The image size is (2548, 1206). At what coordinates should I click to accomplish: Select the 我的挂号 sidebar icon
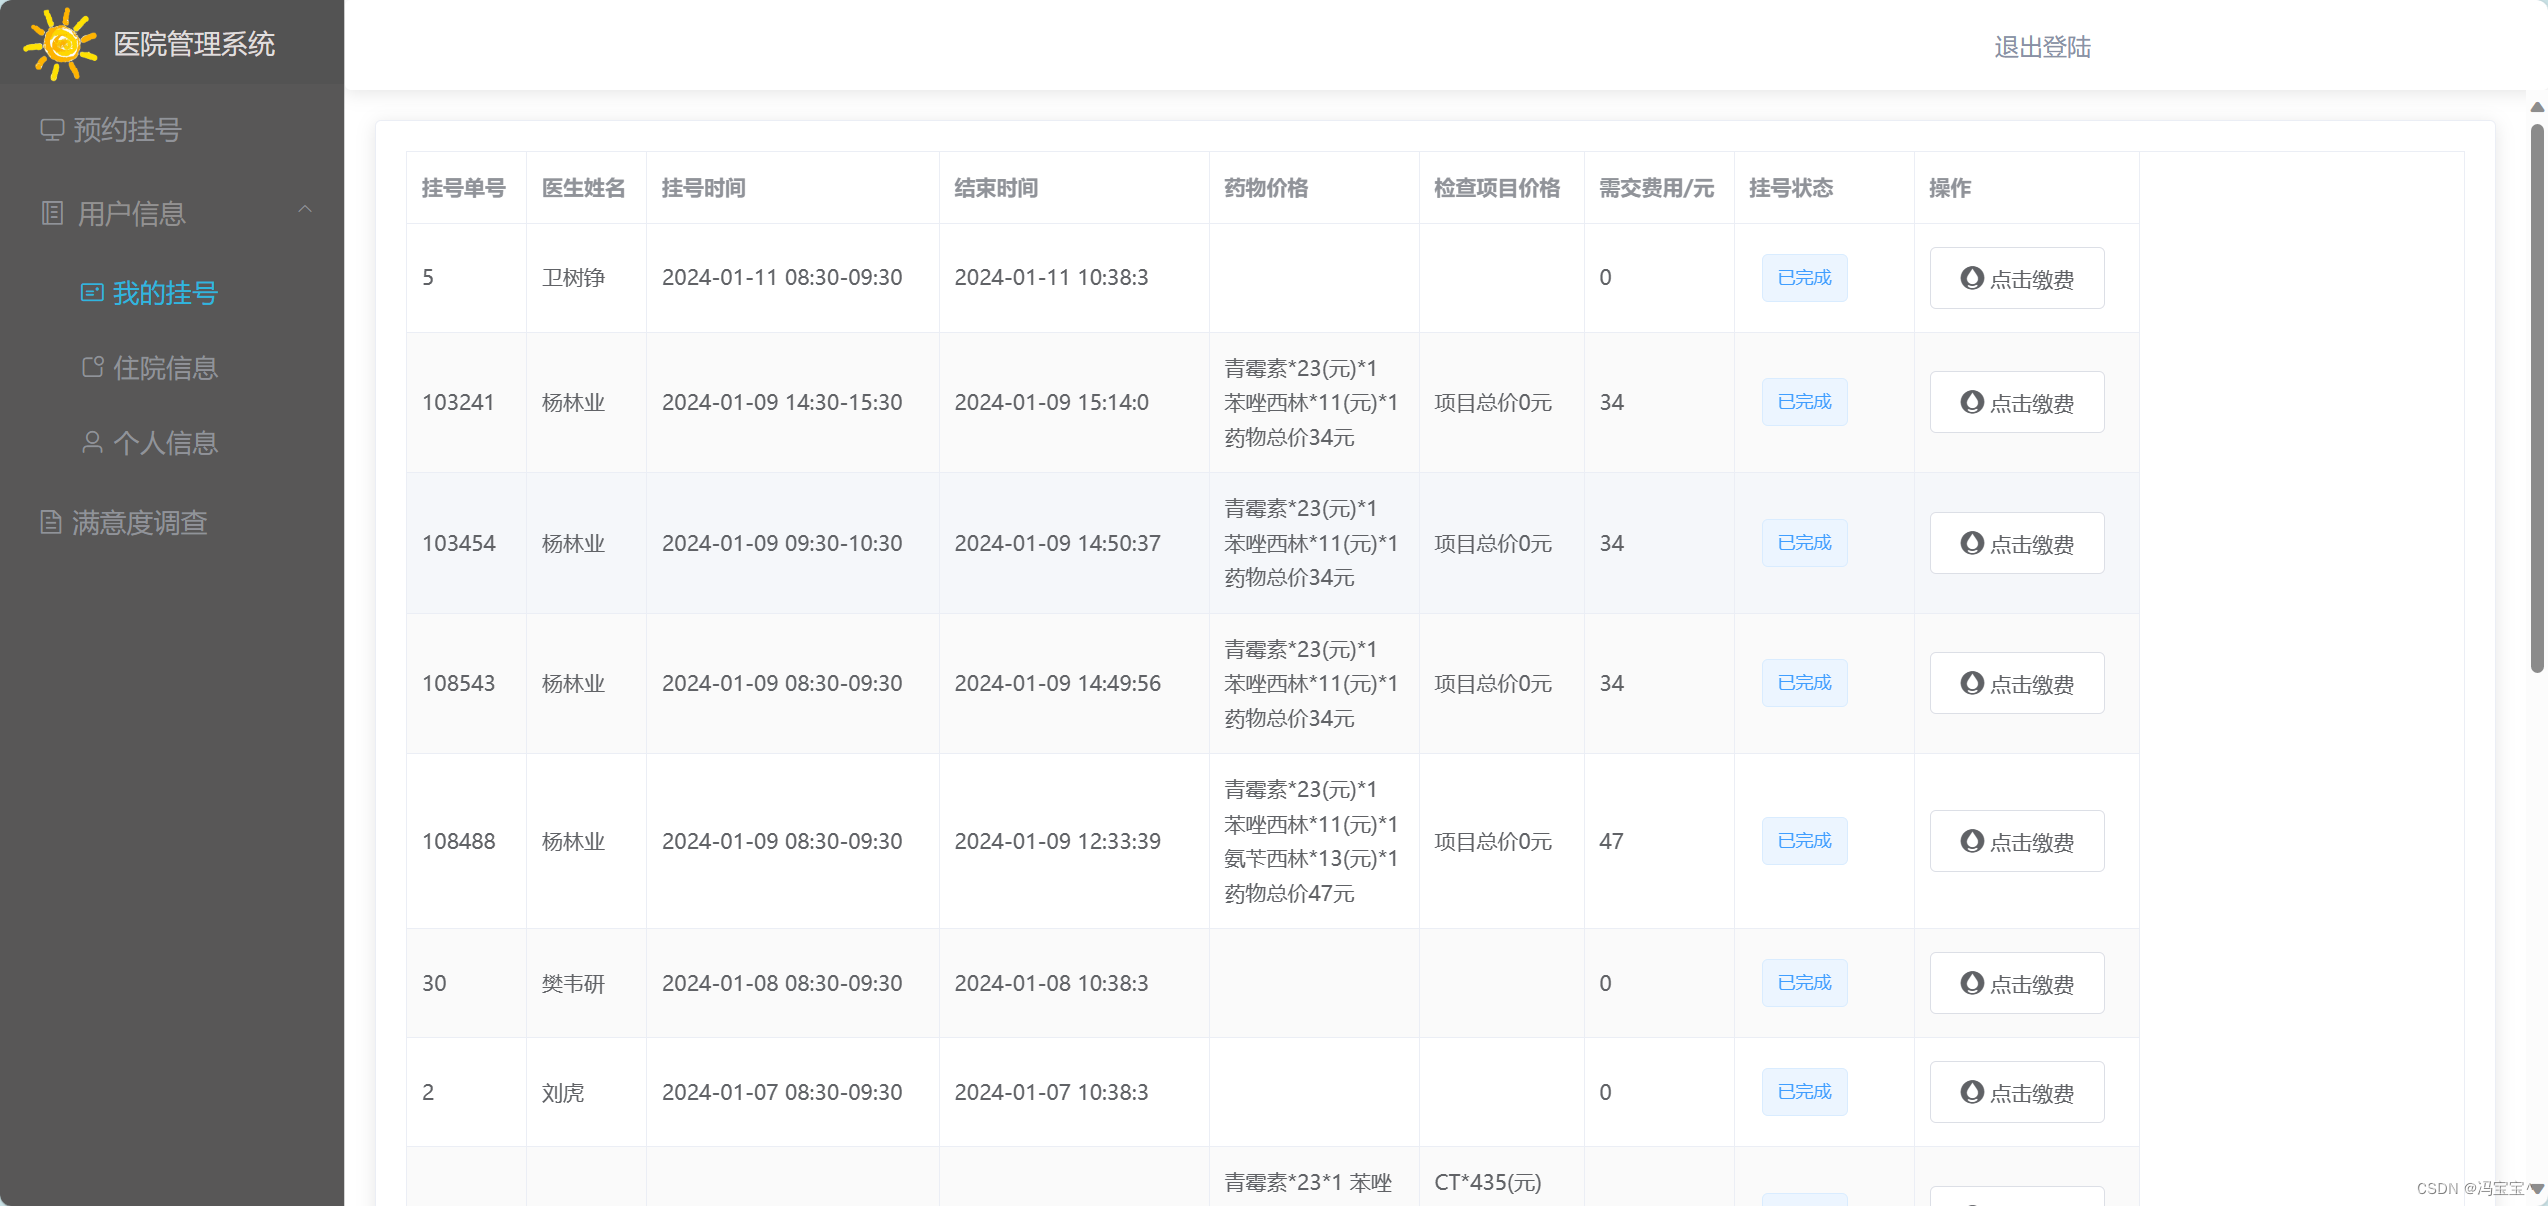91,292
